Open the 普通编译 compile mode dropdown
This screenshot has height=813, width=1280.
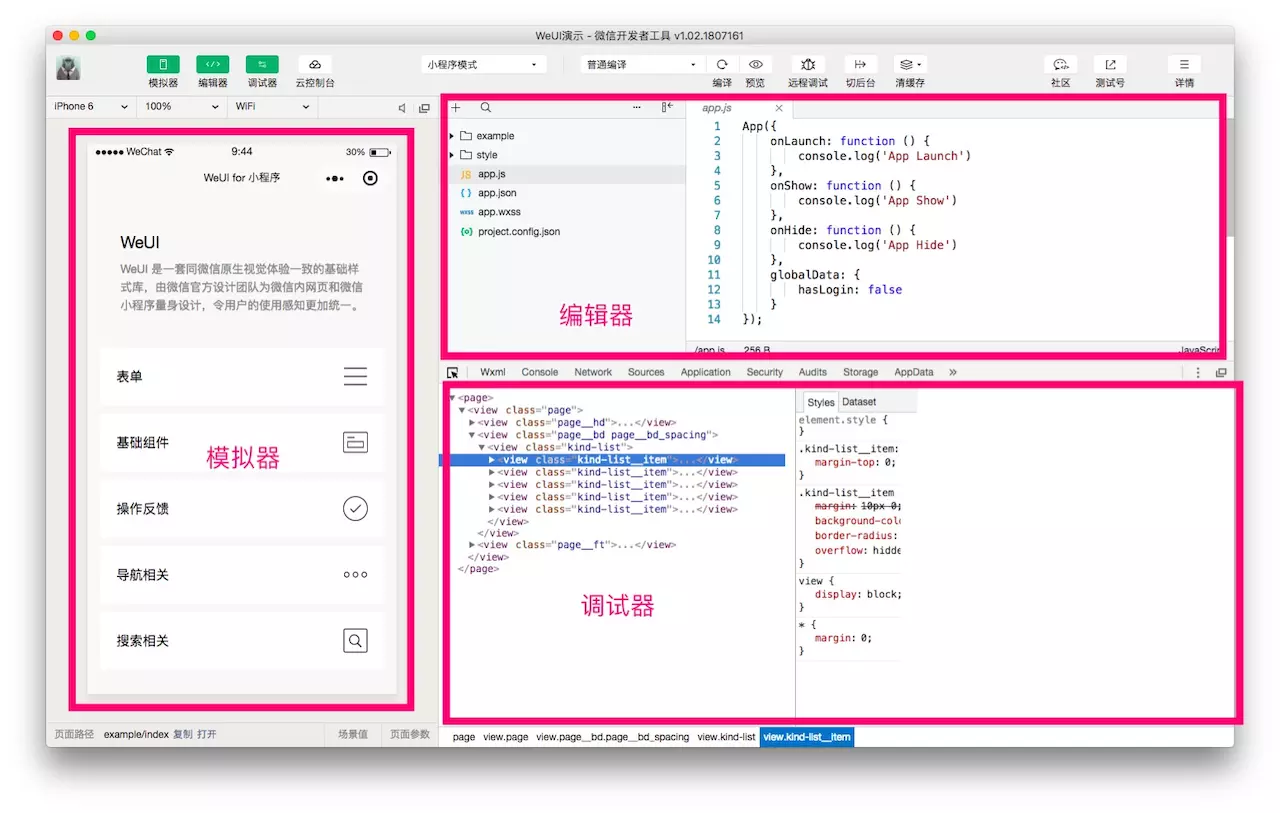641,64
